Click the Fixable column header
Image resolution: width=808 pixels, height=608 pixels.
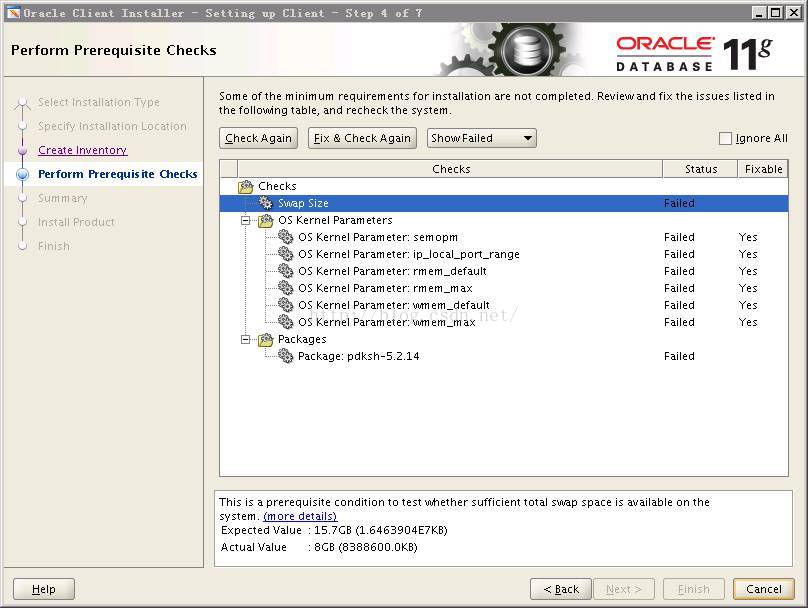pos(763,169)
